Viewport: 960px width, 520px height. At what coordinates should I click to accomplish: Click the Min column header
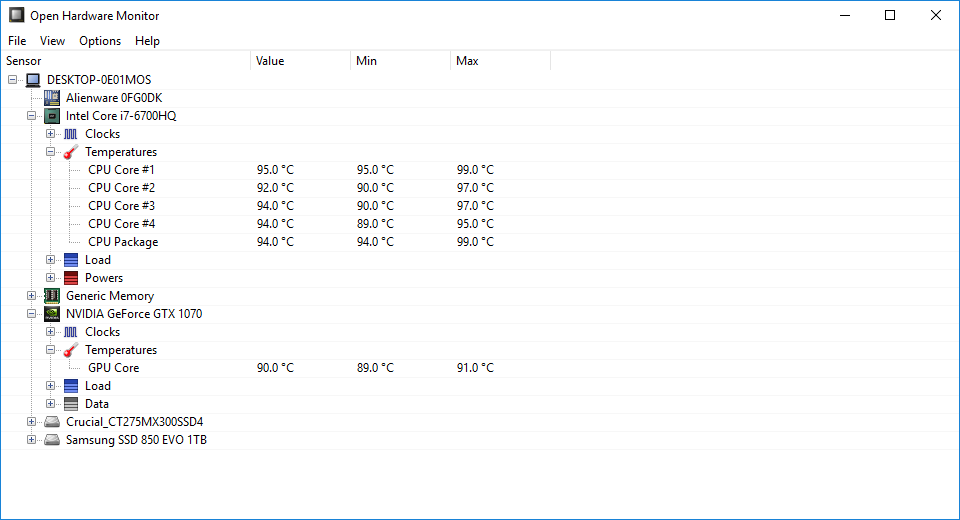tap(400, 61)
